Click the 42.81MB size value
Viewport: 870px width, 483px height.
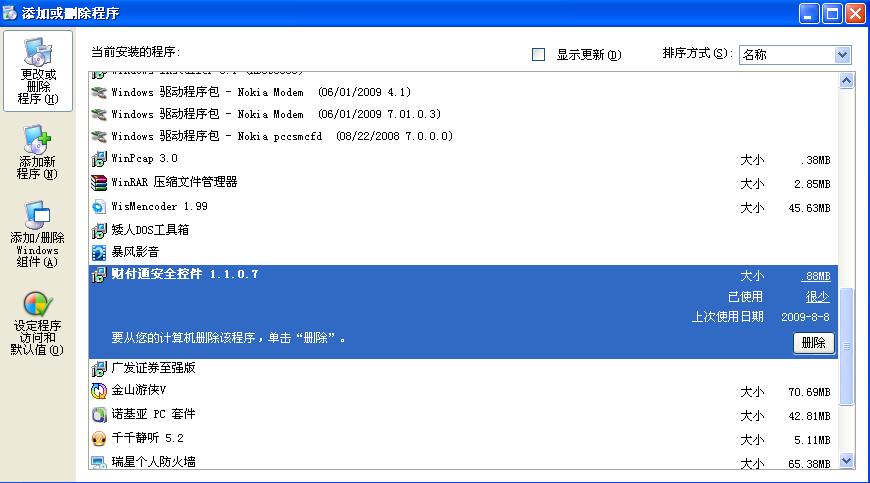[810, 416]
